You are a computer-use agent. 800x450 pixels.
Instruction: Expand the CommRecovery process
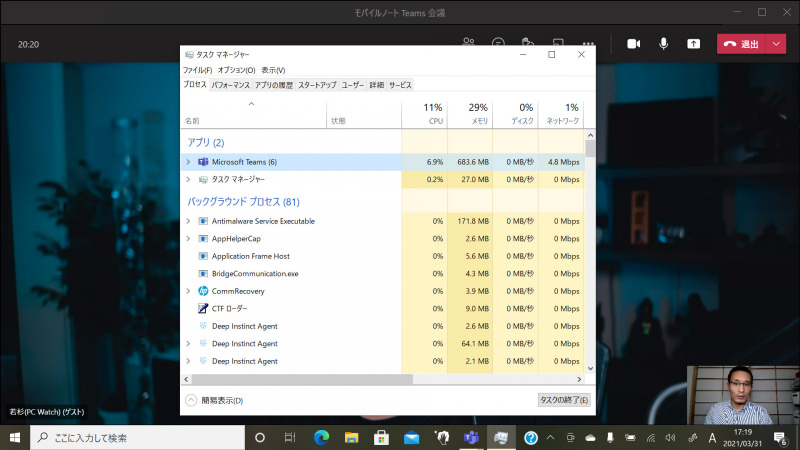[x=188, y=291]
